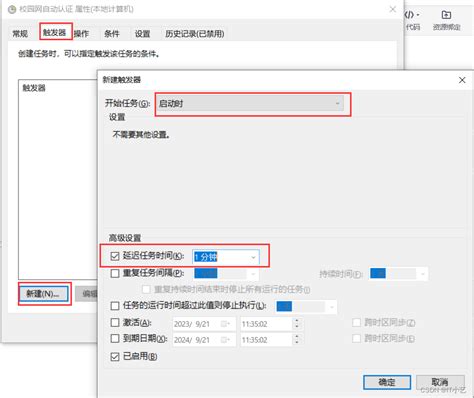This screenshot has height=398, width=474.
Task: Click the 新建(N)... button
Action: pyautogui.click(x=43, y=294)
